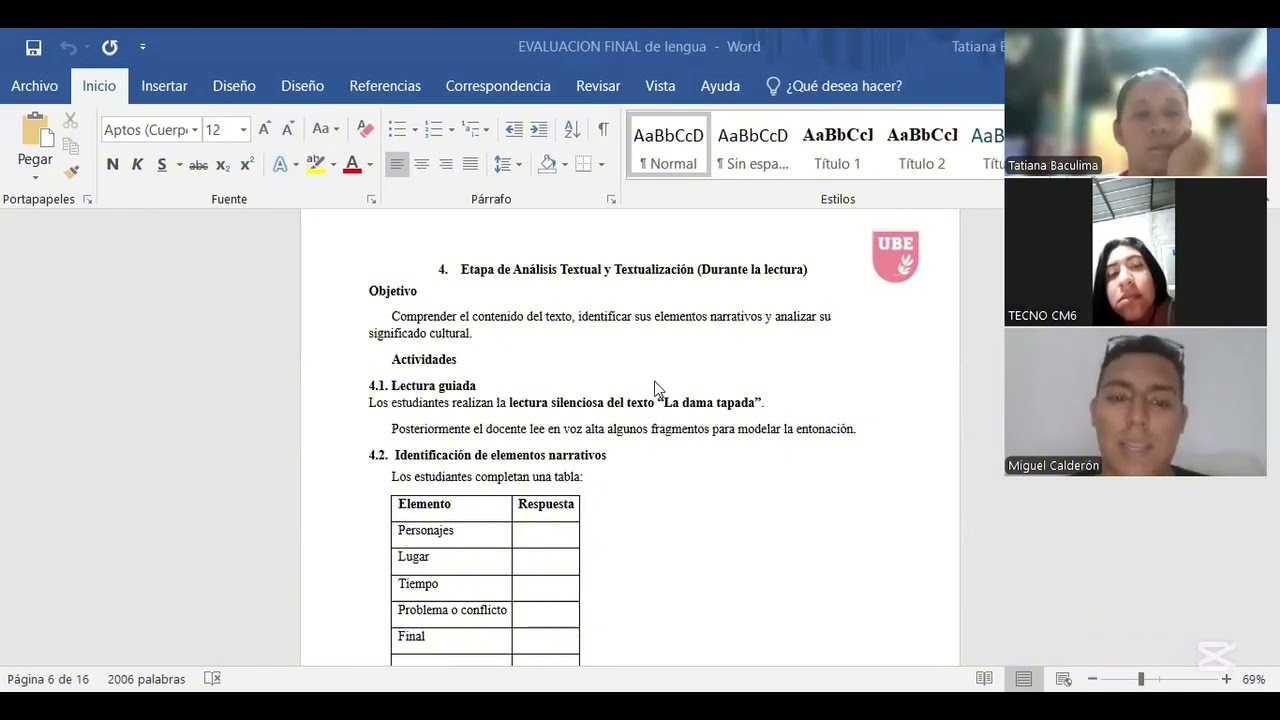This screenshot has height=720, width=1280.
Task: Apply paragraph shading with the paint bucket
Action: coord(547,165)
